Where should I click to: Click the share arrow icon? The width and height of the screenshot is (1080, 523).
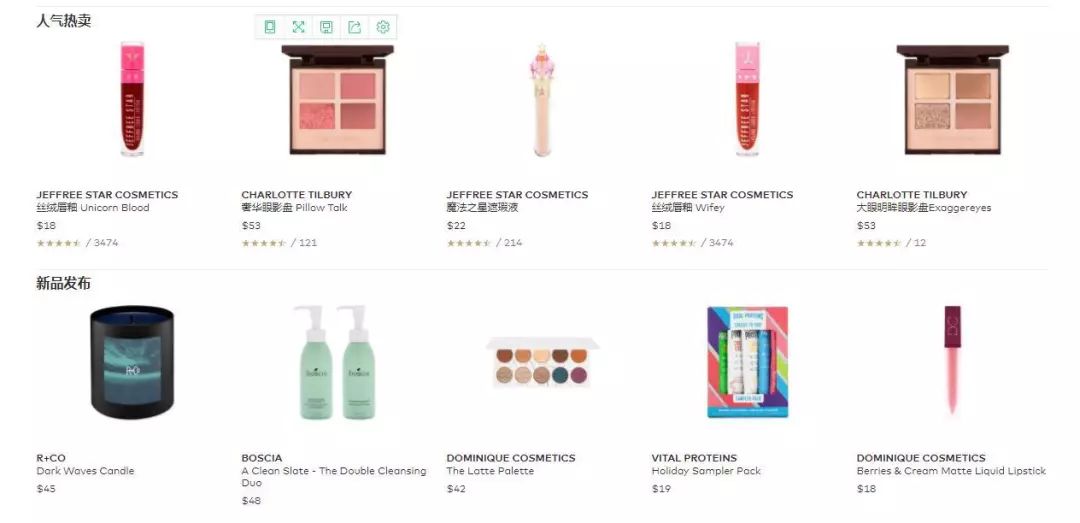click(x=355, y=27)
